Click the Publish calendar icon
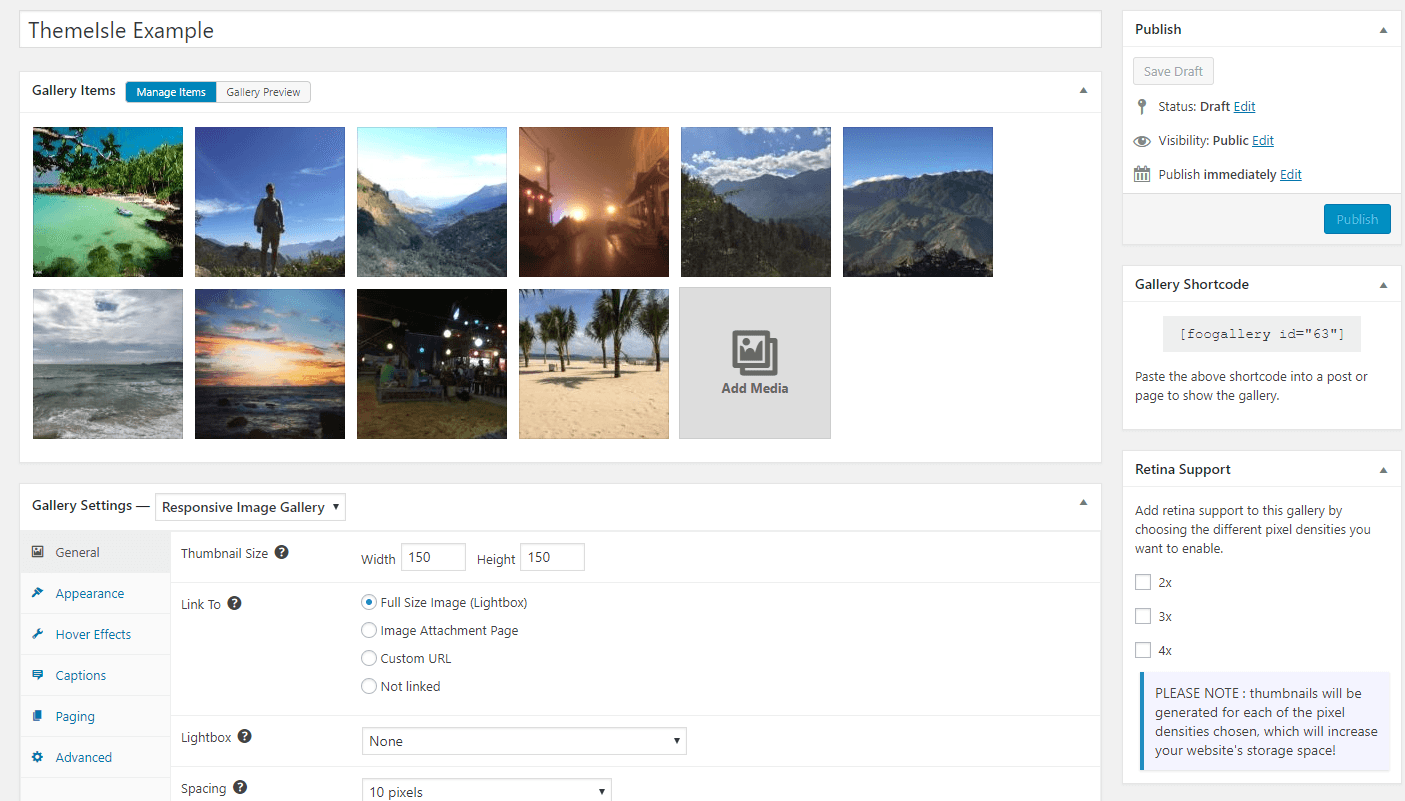1405x801 pixels. click(x=1142, y=174)
